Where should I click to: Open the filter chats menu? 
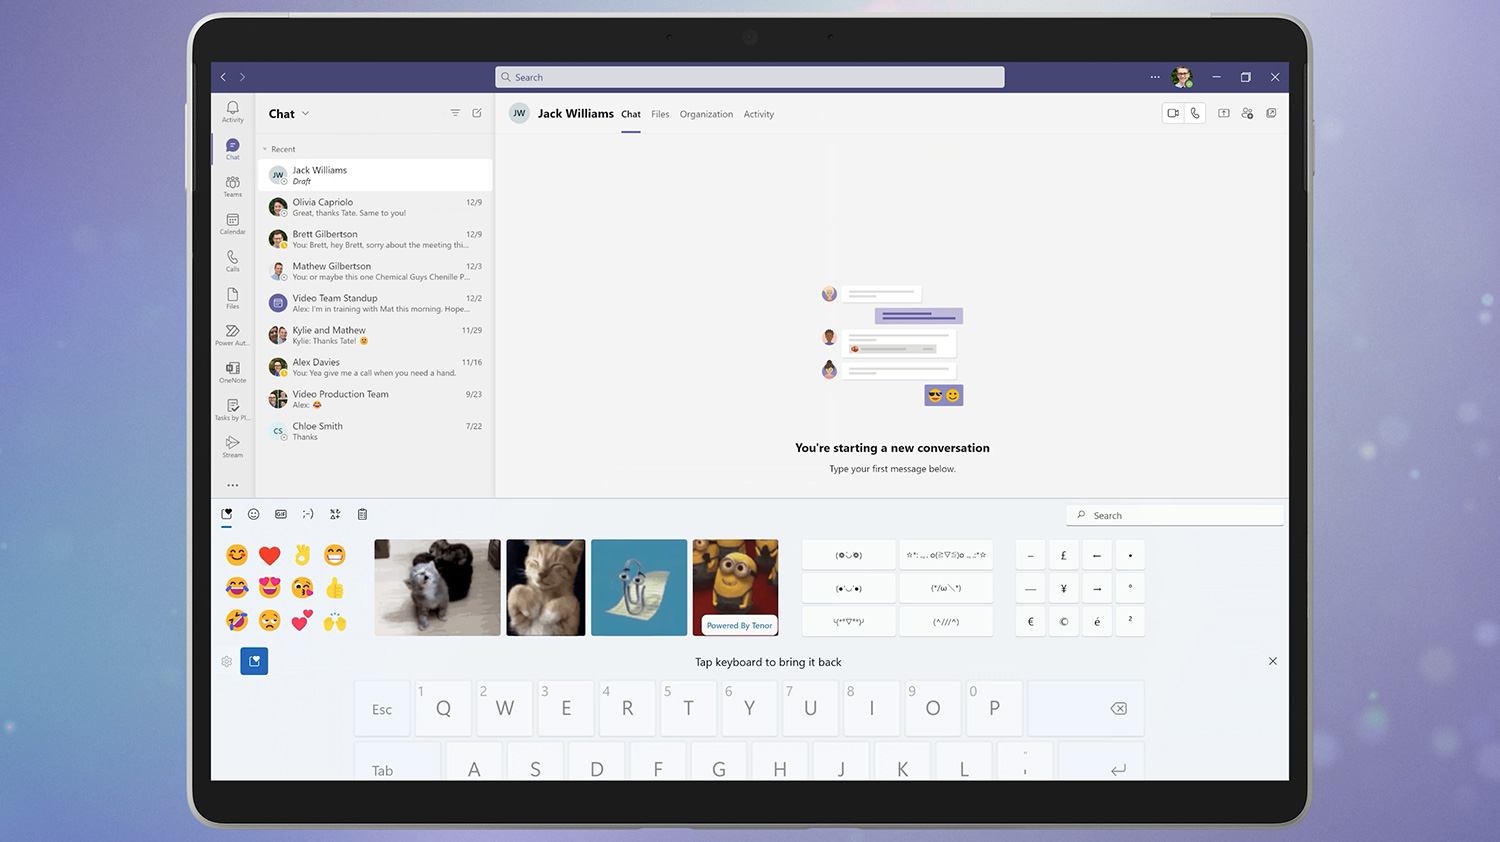[x=455, y=114]
